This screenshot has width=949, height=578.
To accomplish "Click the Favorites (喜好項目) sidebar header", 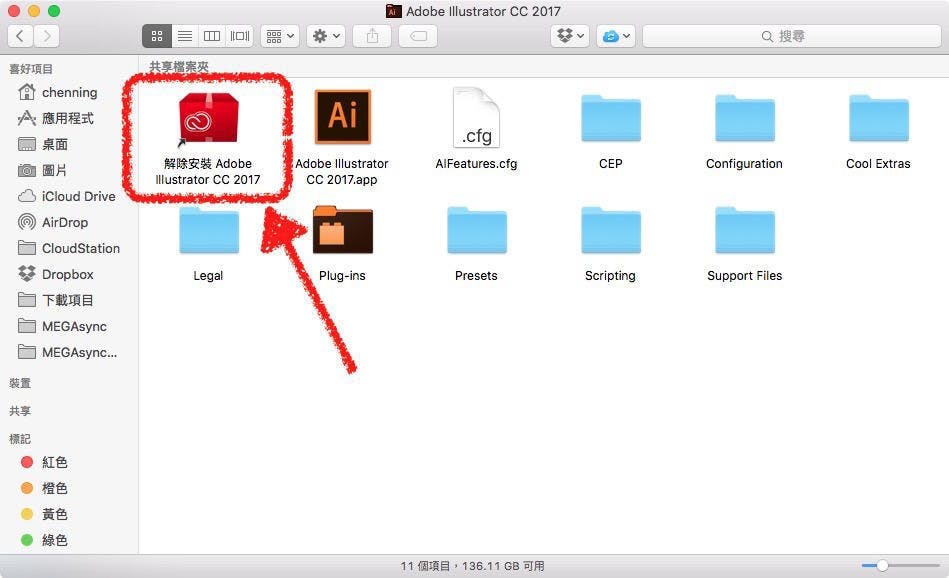I will coord(31,69).
